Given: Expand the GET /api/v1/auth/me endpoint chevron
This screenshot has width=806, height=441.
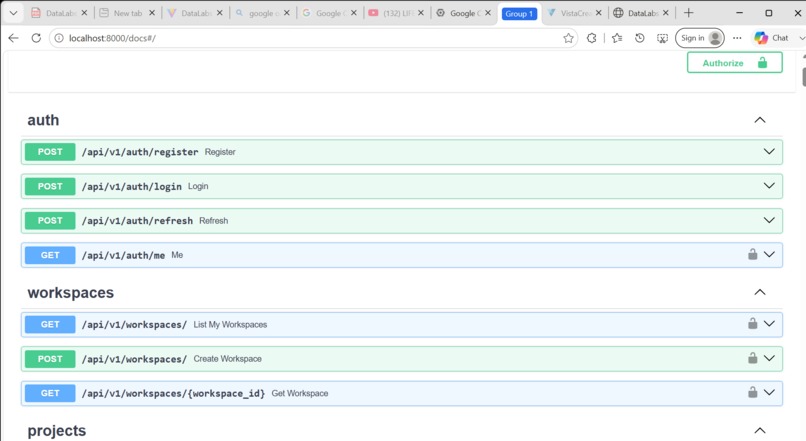Looking at the screenshot, I should tap(769, 254).
